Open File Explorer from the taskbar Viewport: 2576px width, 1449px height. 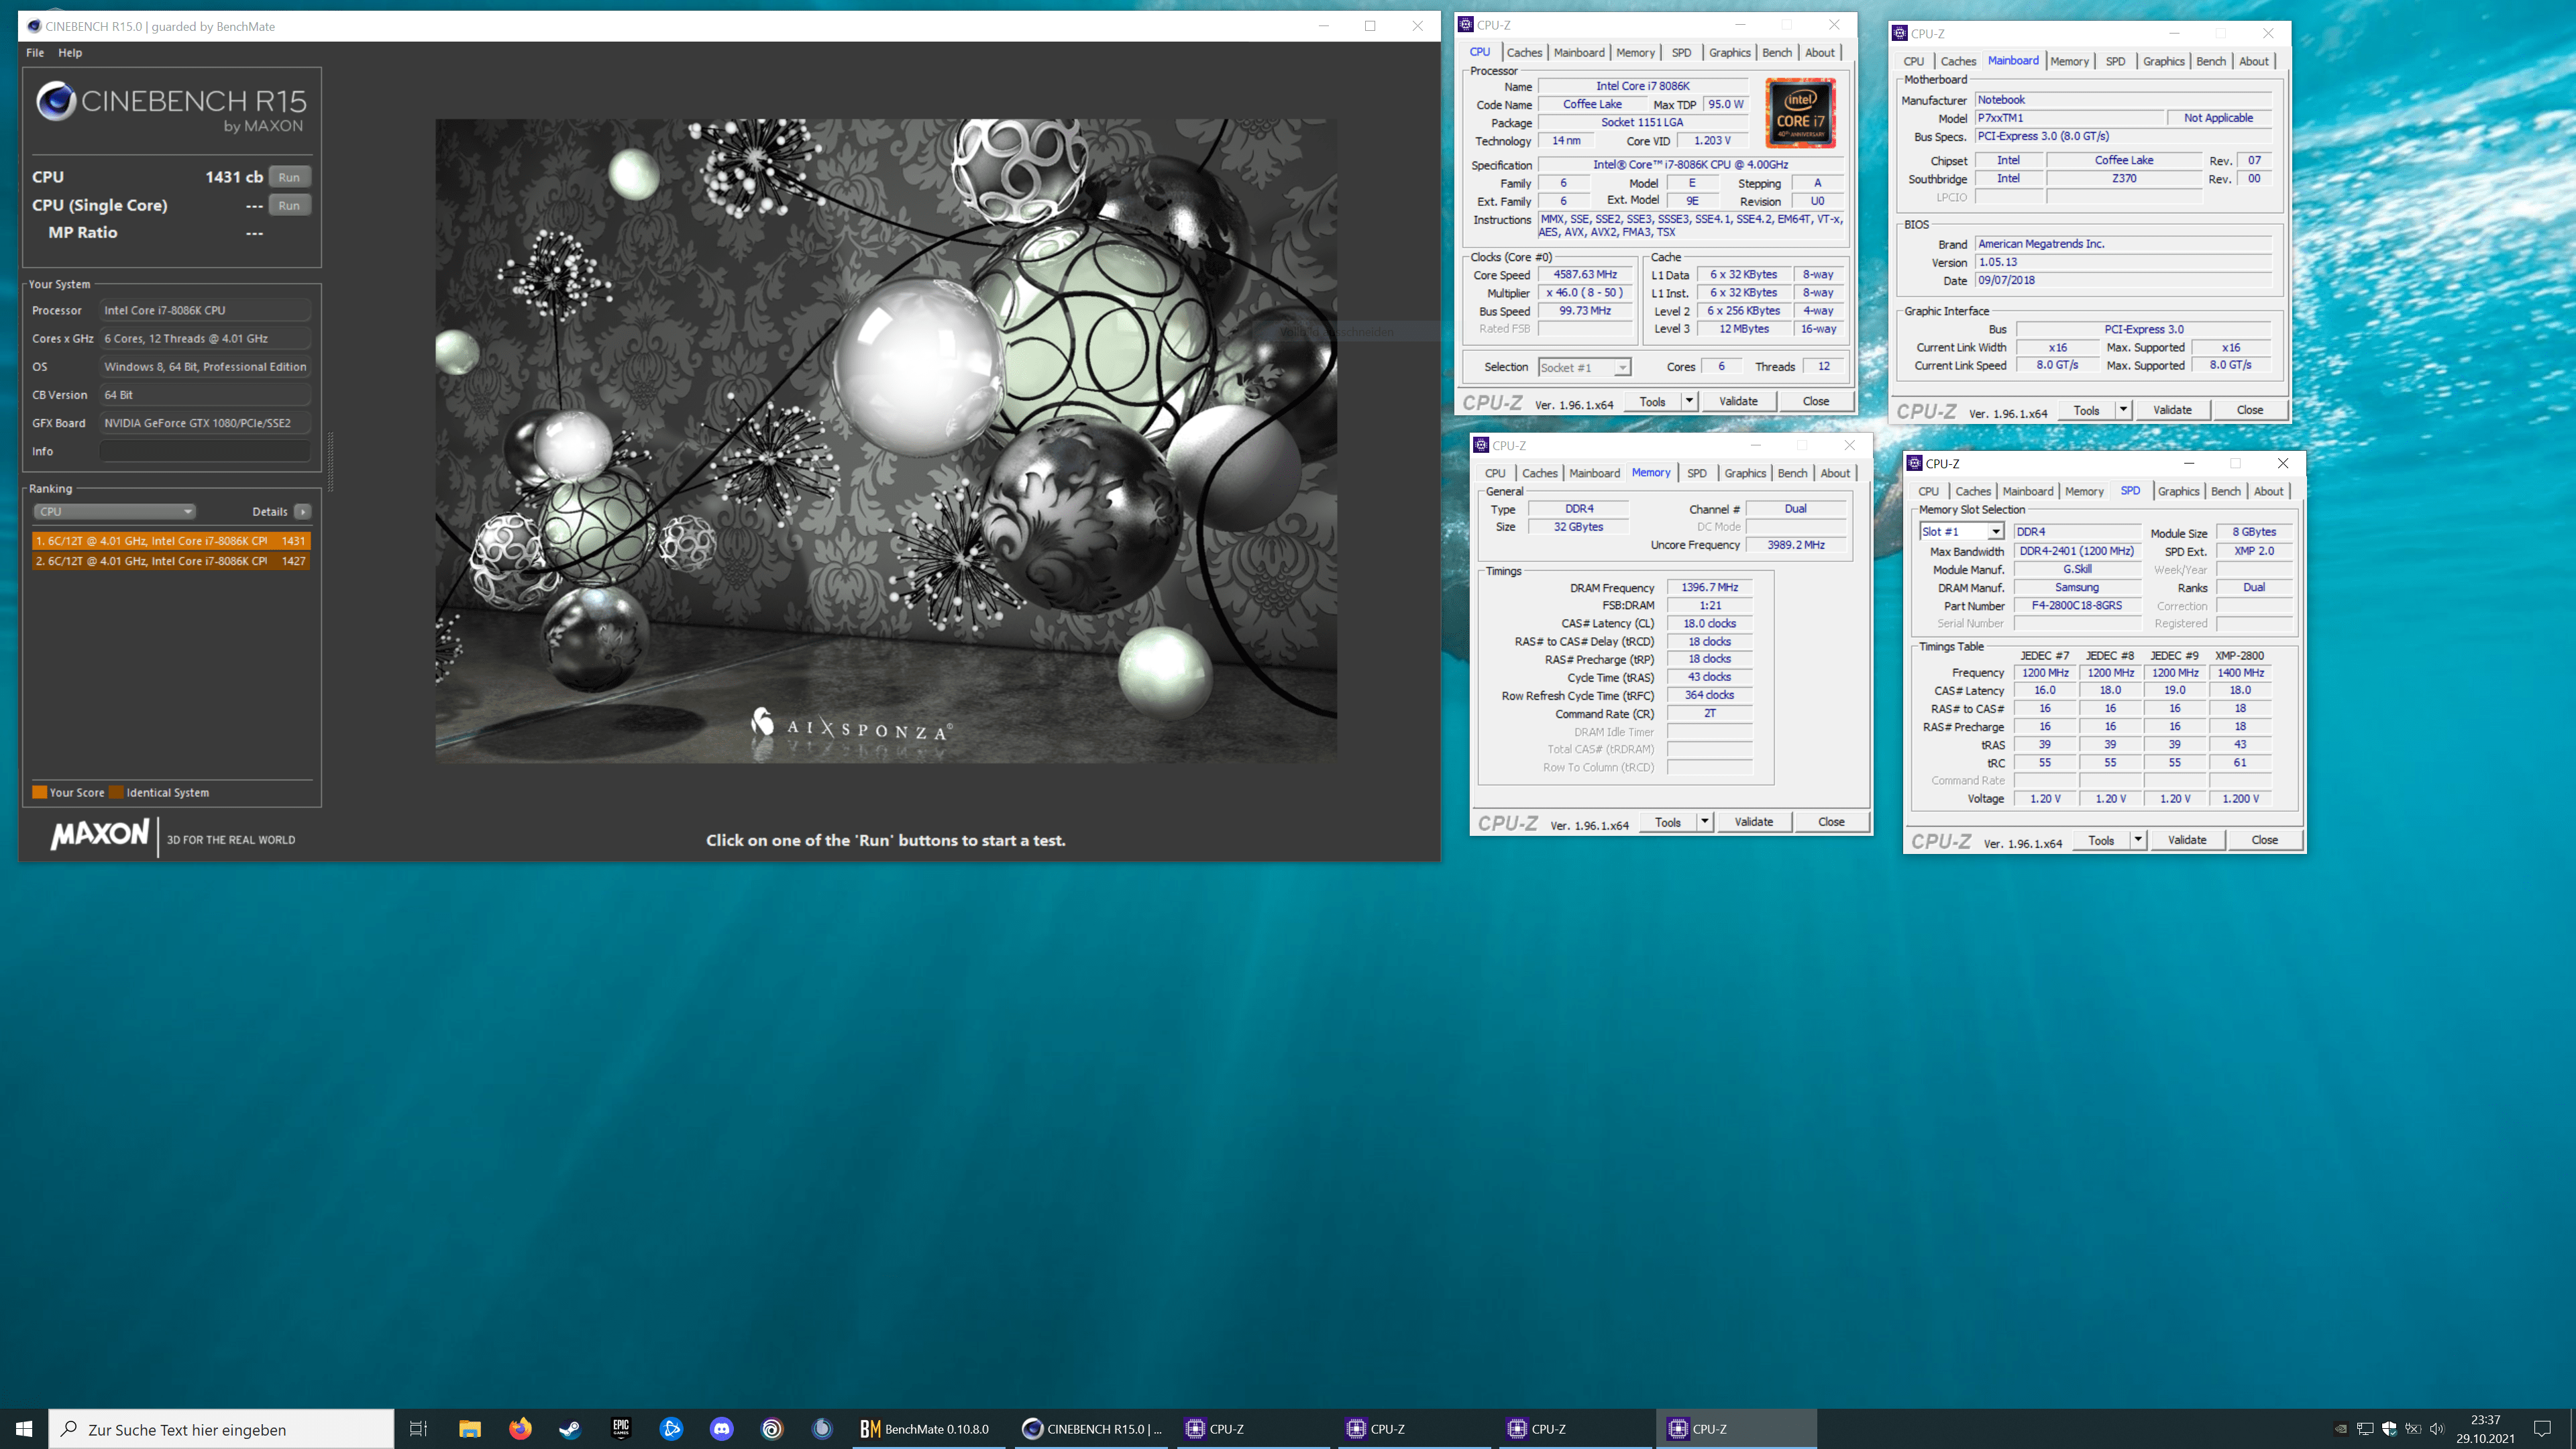[x=470, y=1429]
